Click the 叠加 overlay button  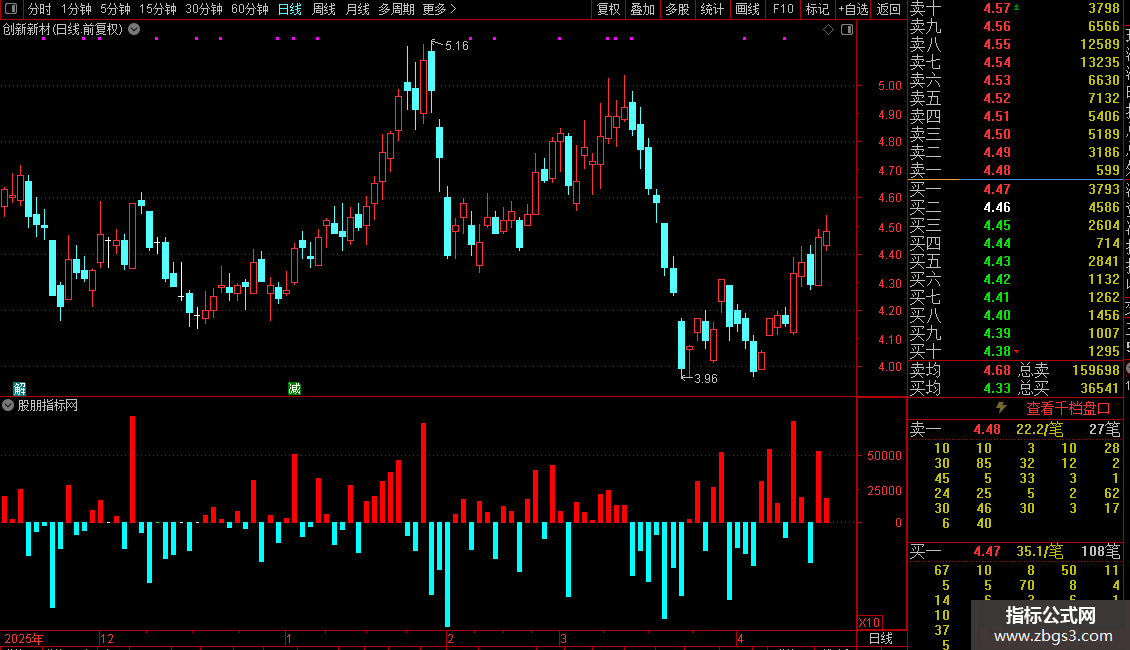(642, 9)
